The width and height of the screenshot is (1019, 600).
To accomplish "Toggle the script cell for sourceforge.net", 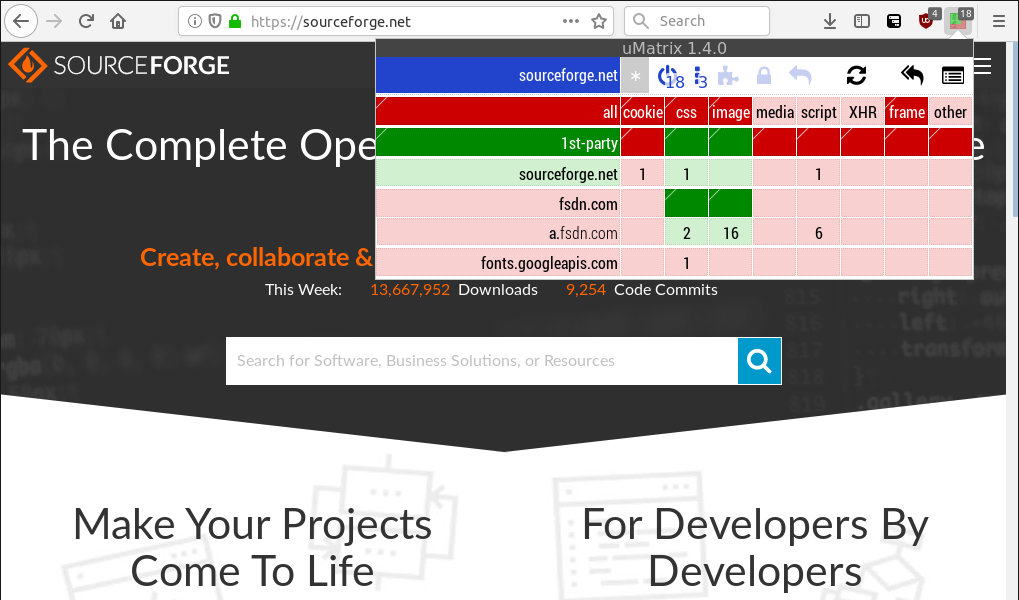I will [819, 174].
